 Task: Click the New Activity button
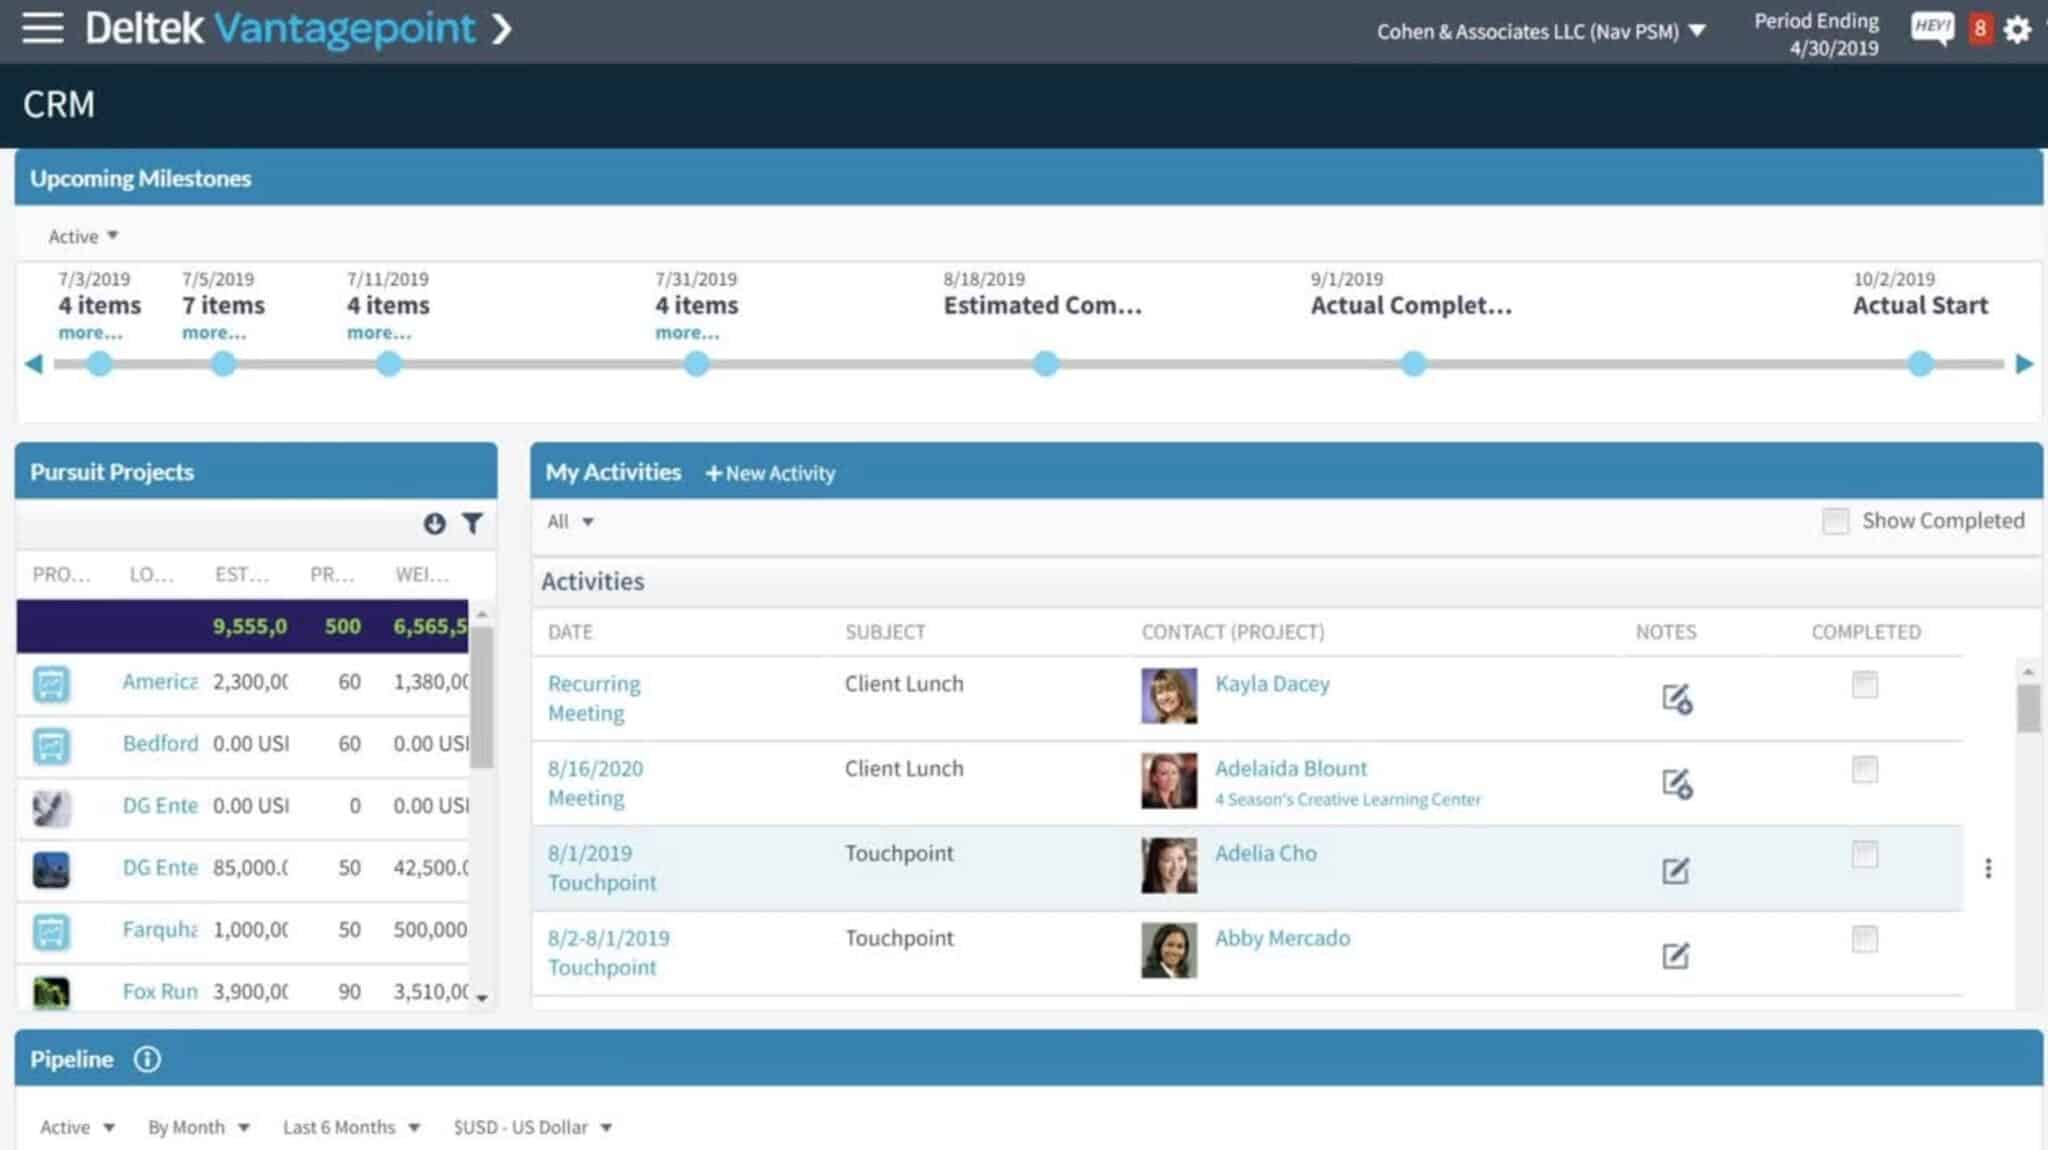tap(770, 473)
